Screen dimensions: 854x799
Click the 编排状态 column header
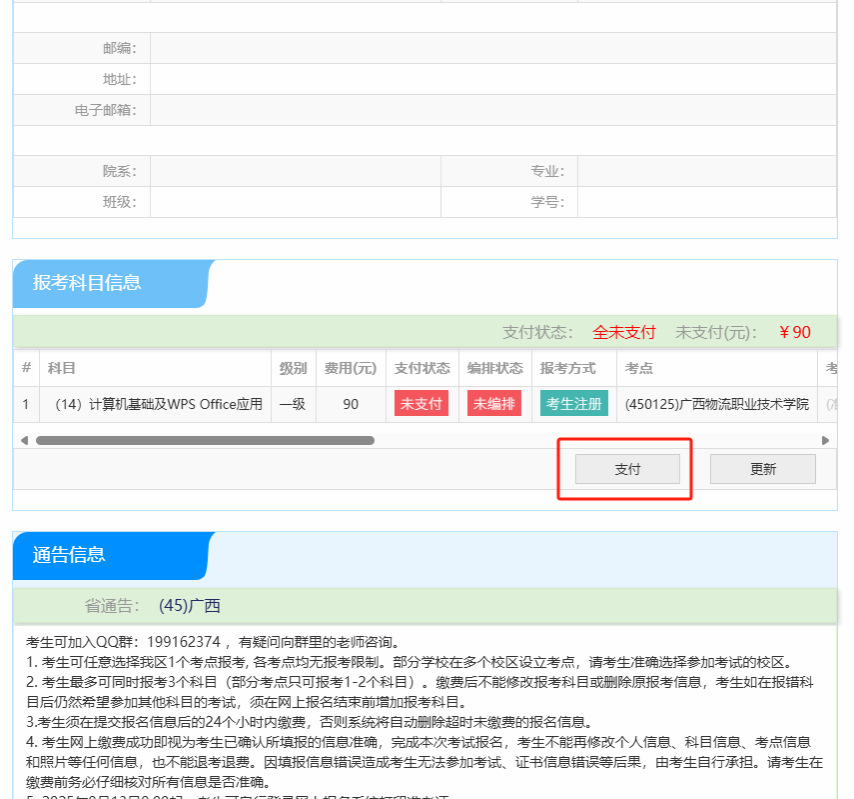(x=494, y=368)
